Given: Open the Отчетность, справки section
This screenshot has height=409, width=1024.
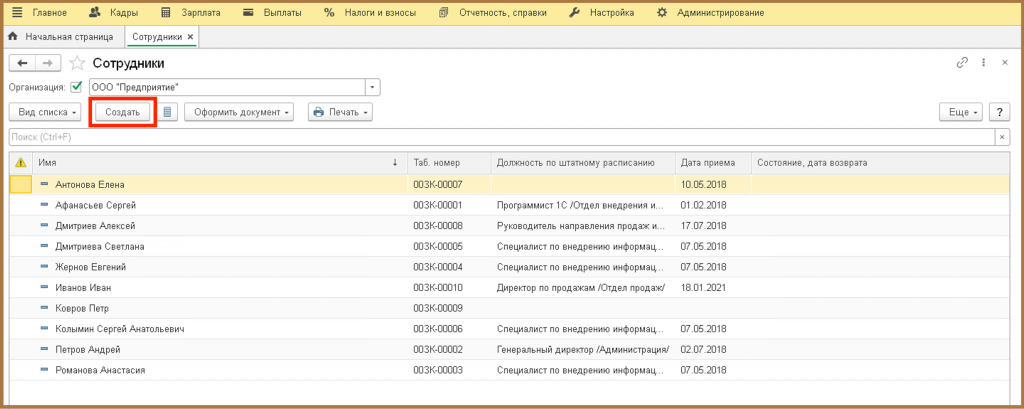Looking at the screenshot, I should [493, 12].
